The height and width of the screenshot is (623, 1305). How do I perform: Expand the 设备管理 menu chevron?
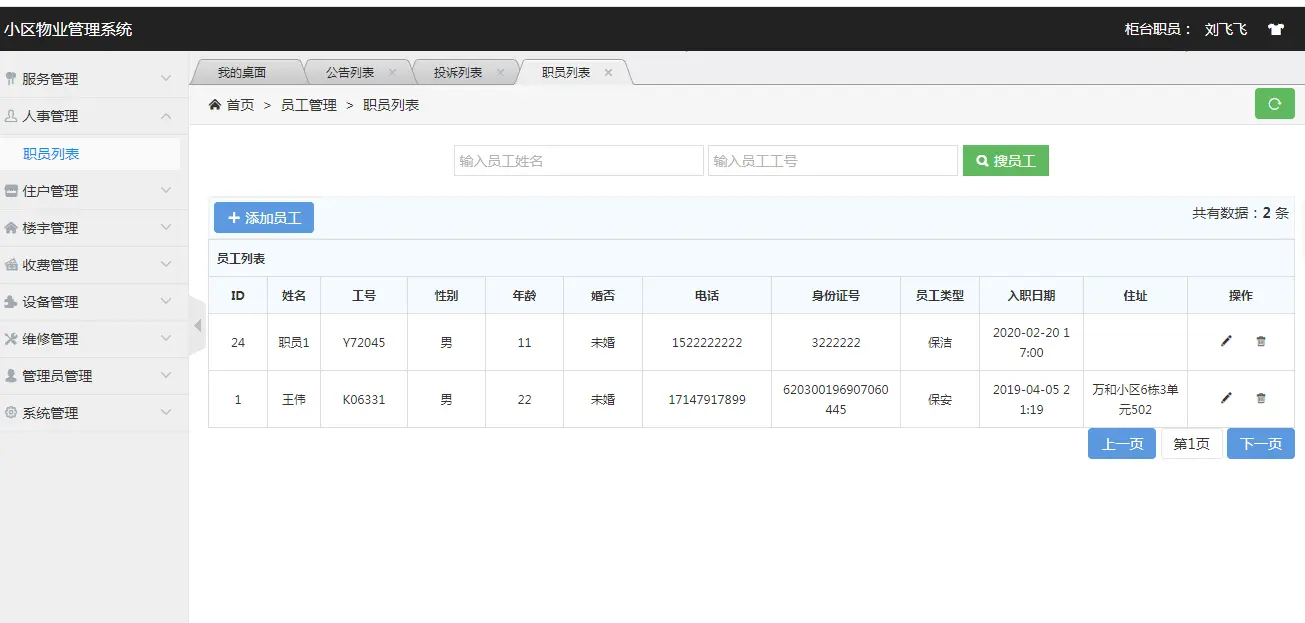pyautogui.click(x=166, y=301)
